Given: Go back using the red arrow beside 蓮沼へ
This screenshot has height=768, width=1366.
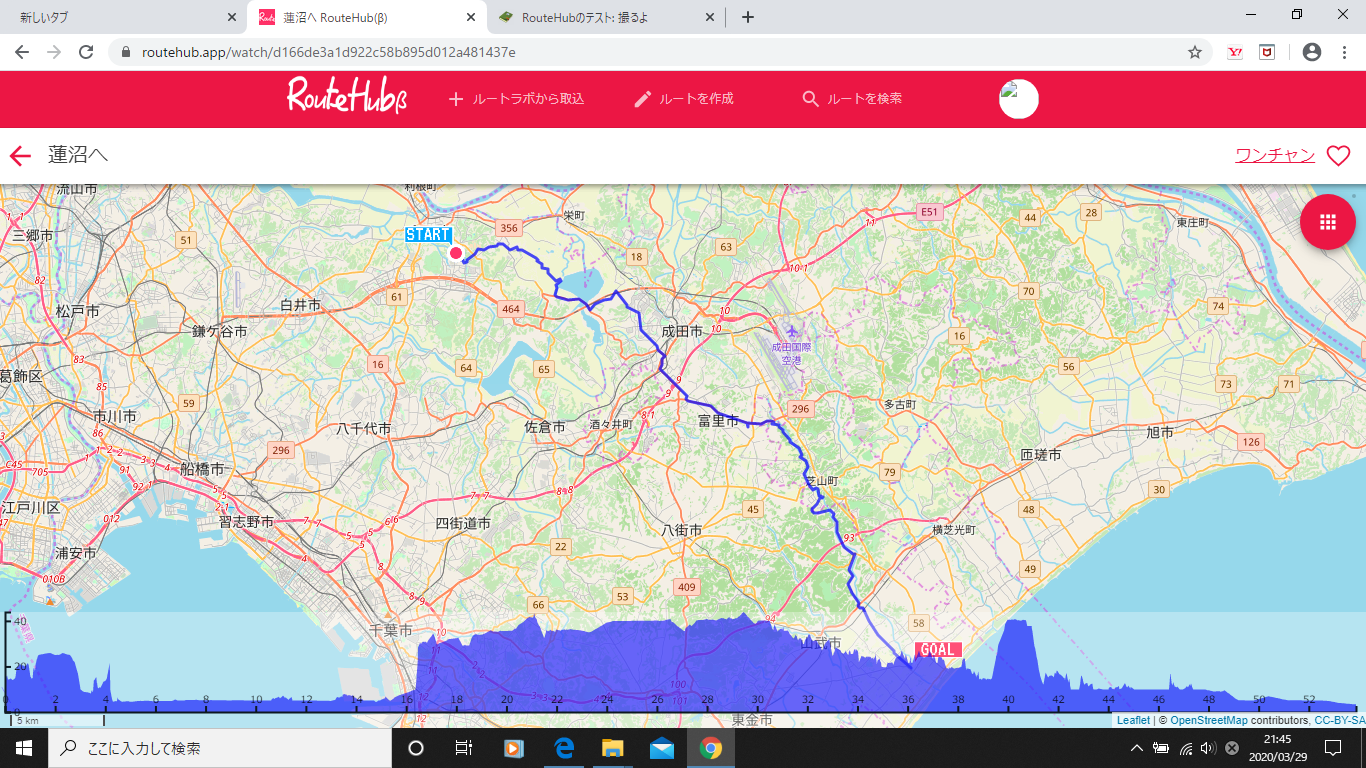Looking at the screenshot, I should (x=20, y=155).
